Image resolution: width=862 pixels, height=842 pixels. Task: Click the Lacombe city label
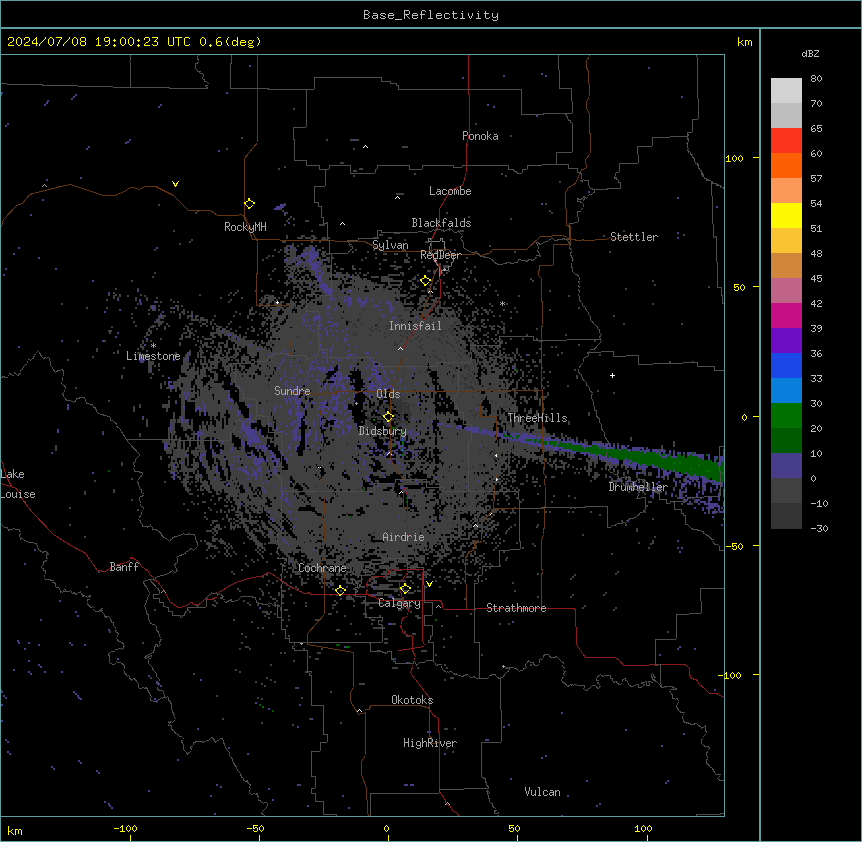click(450, 191)
